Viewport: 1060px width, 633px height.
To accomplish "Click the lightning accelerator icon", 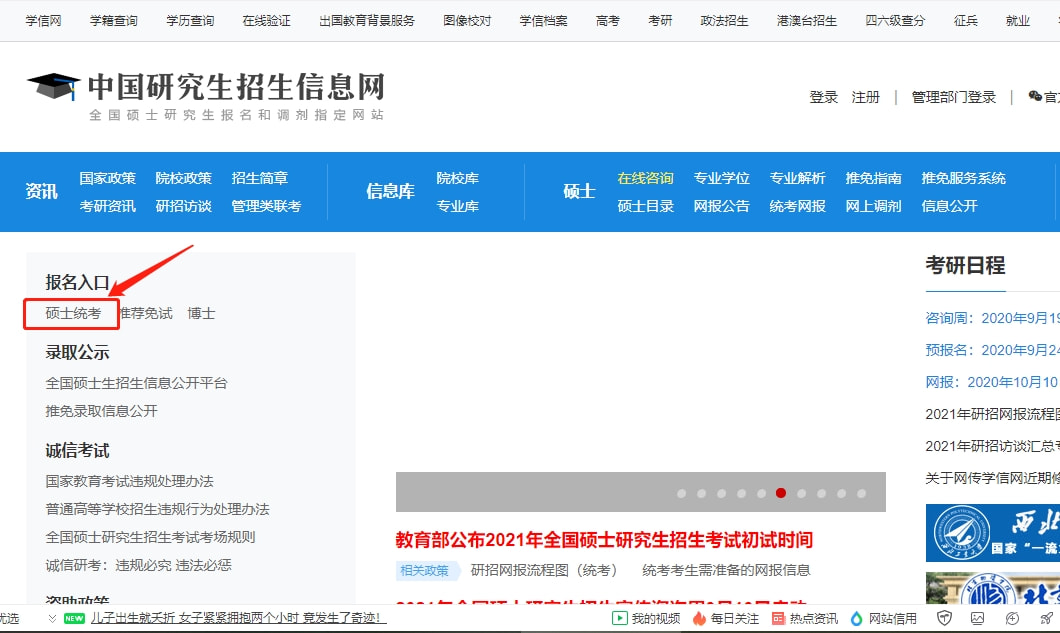I will click(1012, 618).
